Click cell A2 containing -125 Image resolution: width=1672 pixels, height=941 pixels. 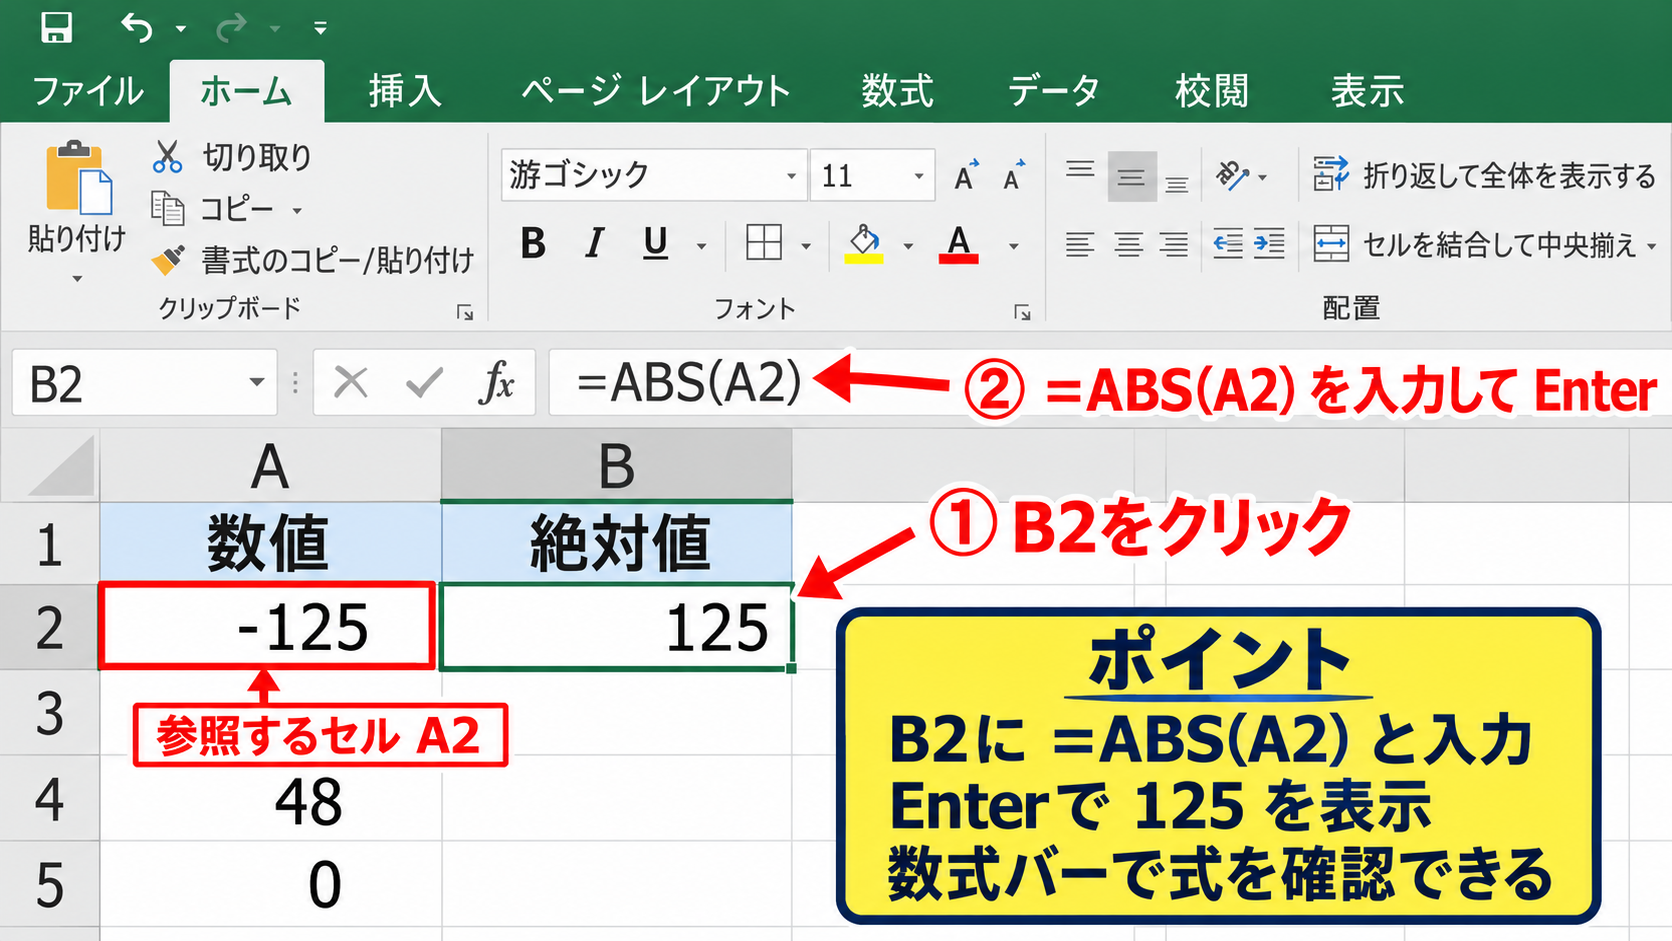click(268, 627)
